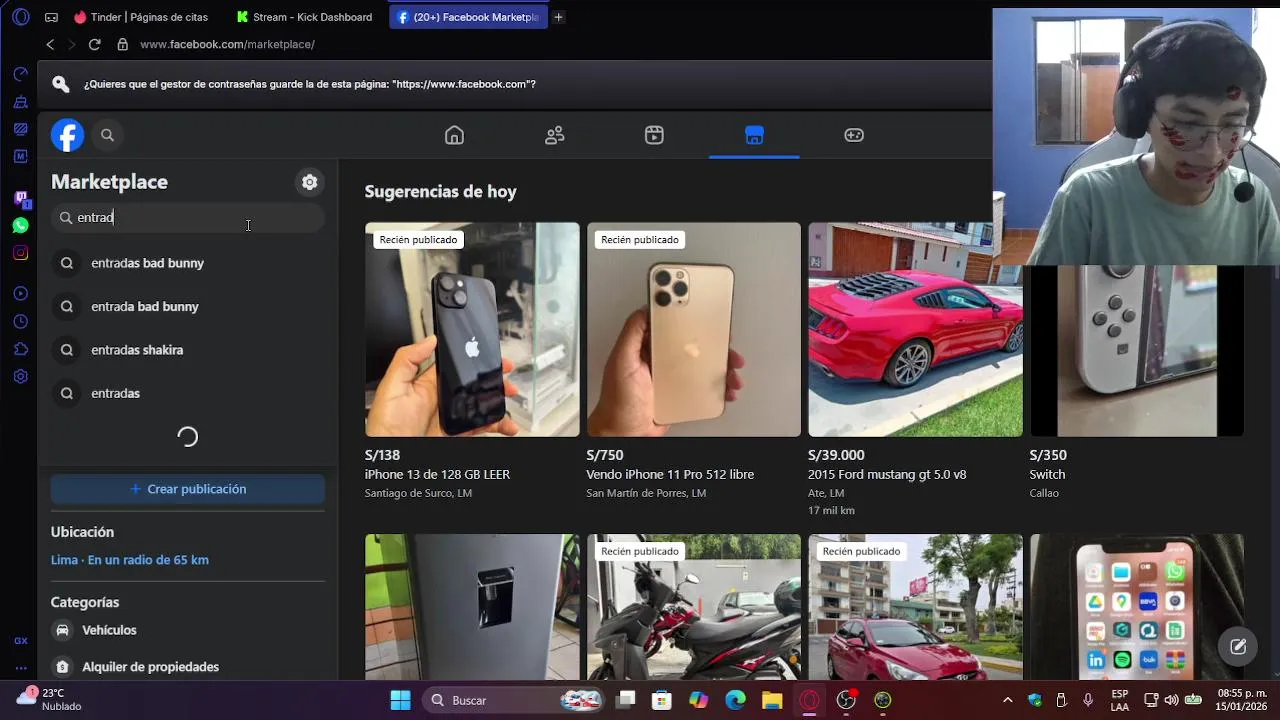The height and width of the screenshot is (720, 1280).
Task: Open Marketplace settings gear icon
Action: pos(310,182)
